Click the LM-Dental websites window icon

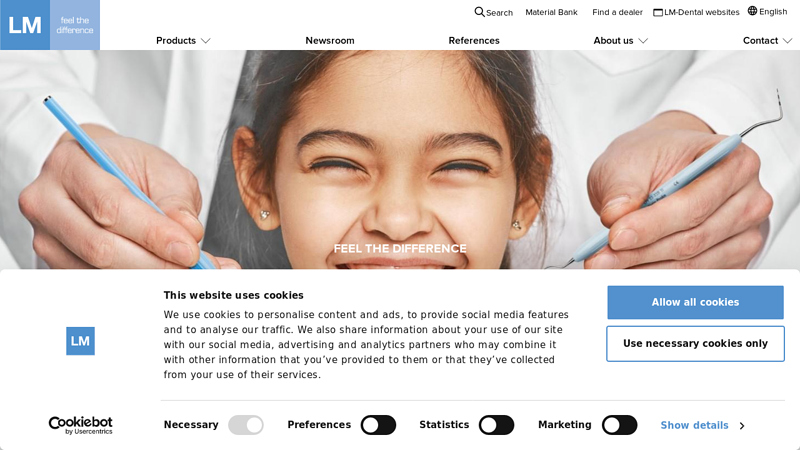[x=658, y=12]
